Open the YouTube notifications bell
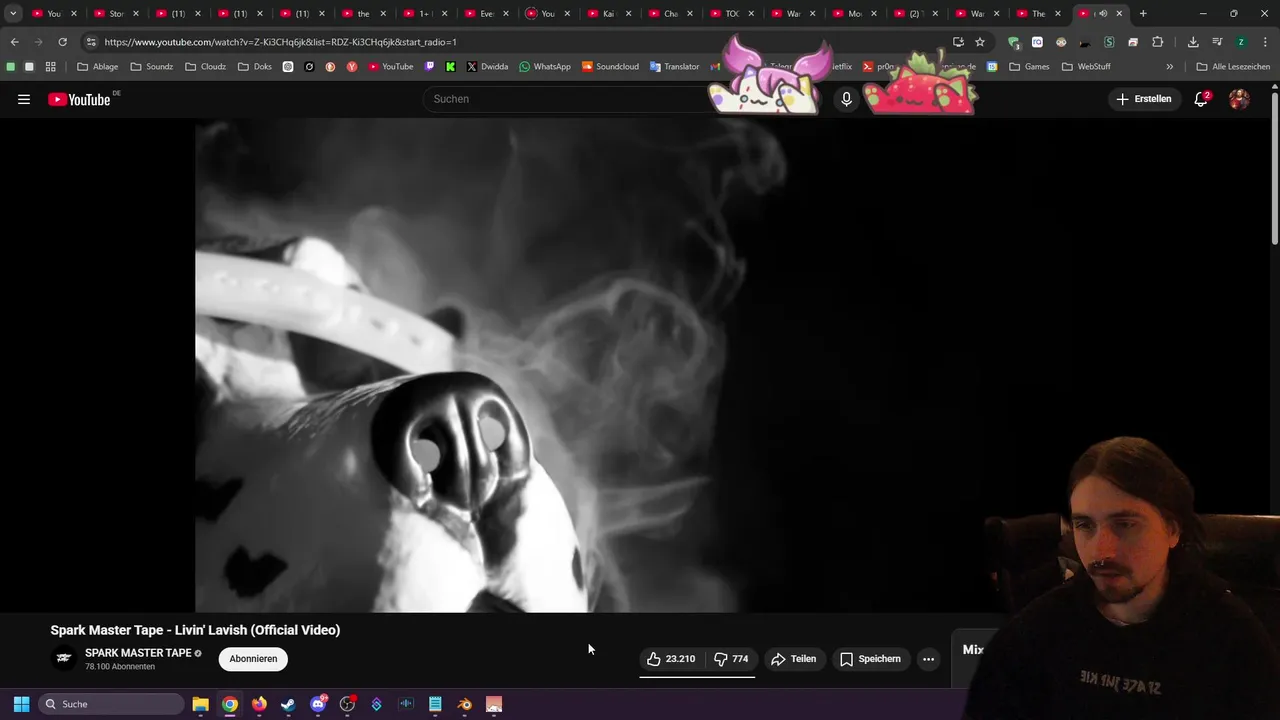1280x720 pixels. coord(1201,99)
